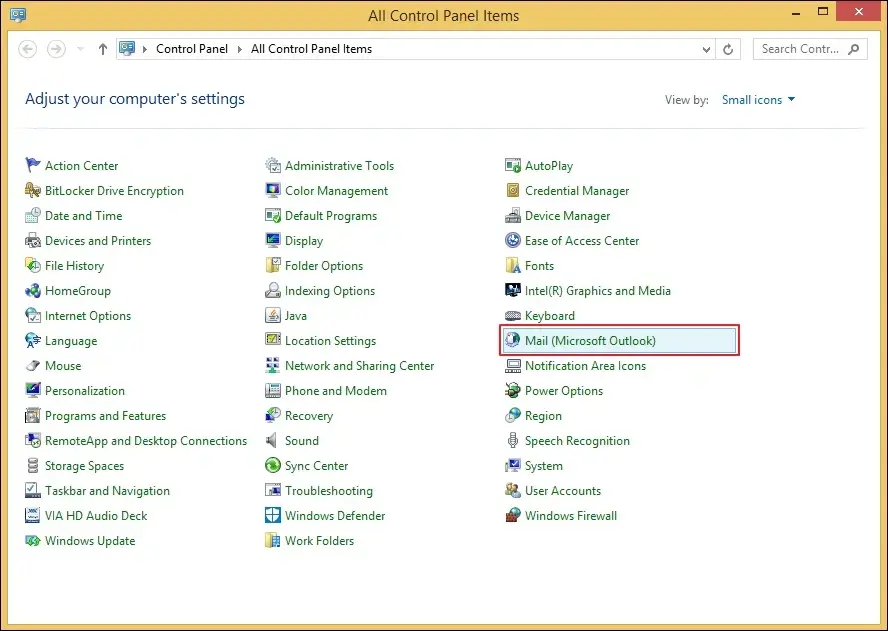Open Network and Sharing Center link
The image size is (888, 631).
(x=359, y=366)
